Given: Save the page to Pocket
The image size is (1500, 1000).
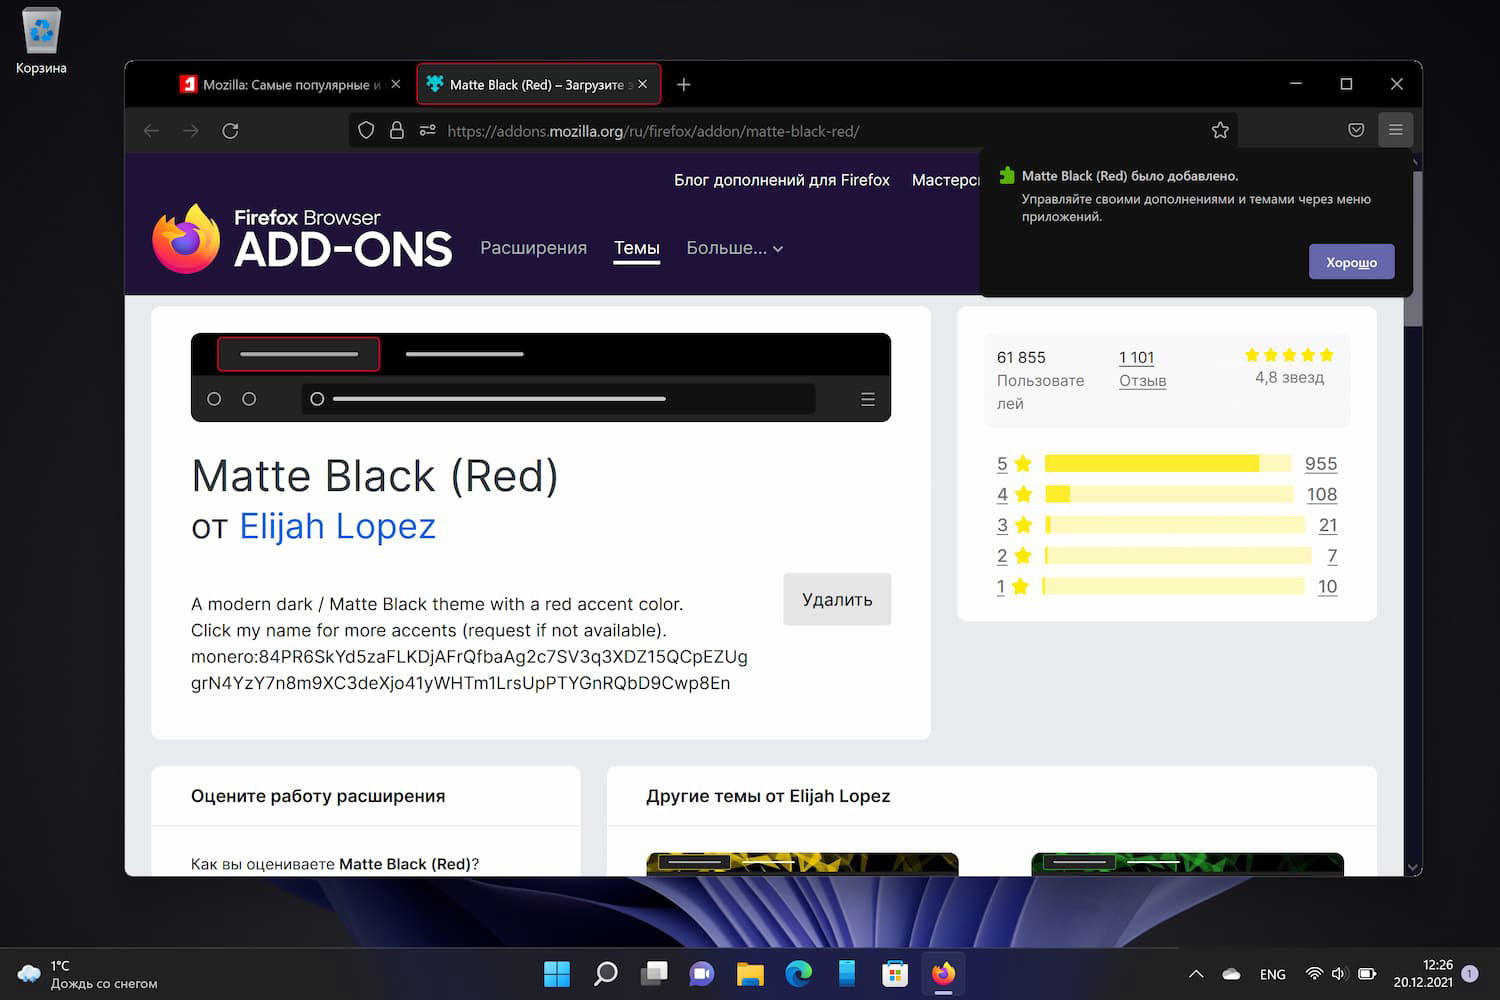Looking at the screenshot, I should (x=1356, y=131).
